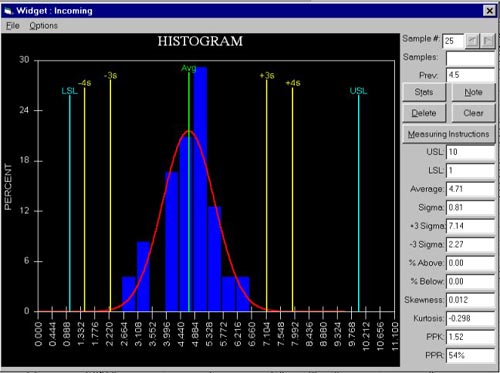Viewport: 500px width, 373px height.
Task: Click the Sigma value field
Action: [470, 208]
